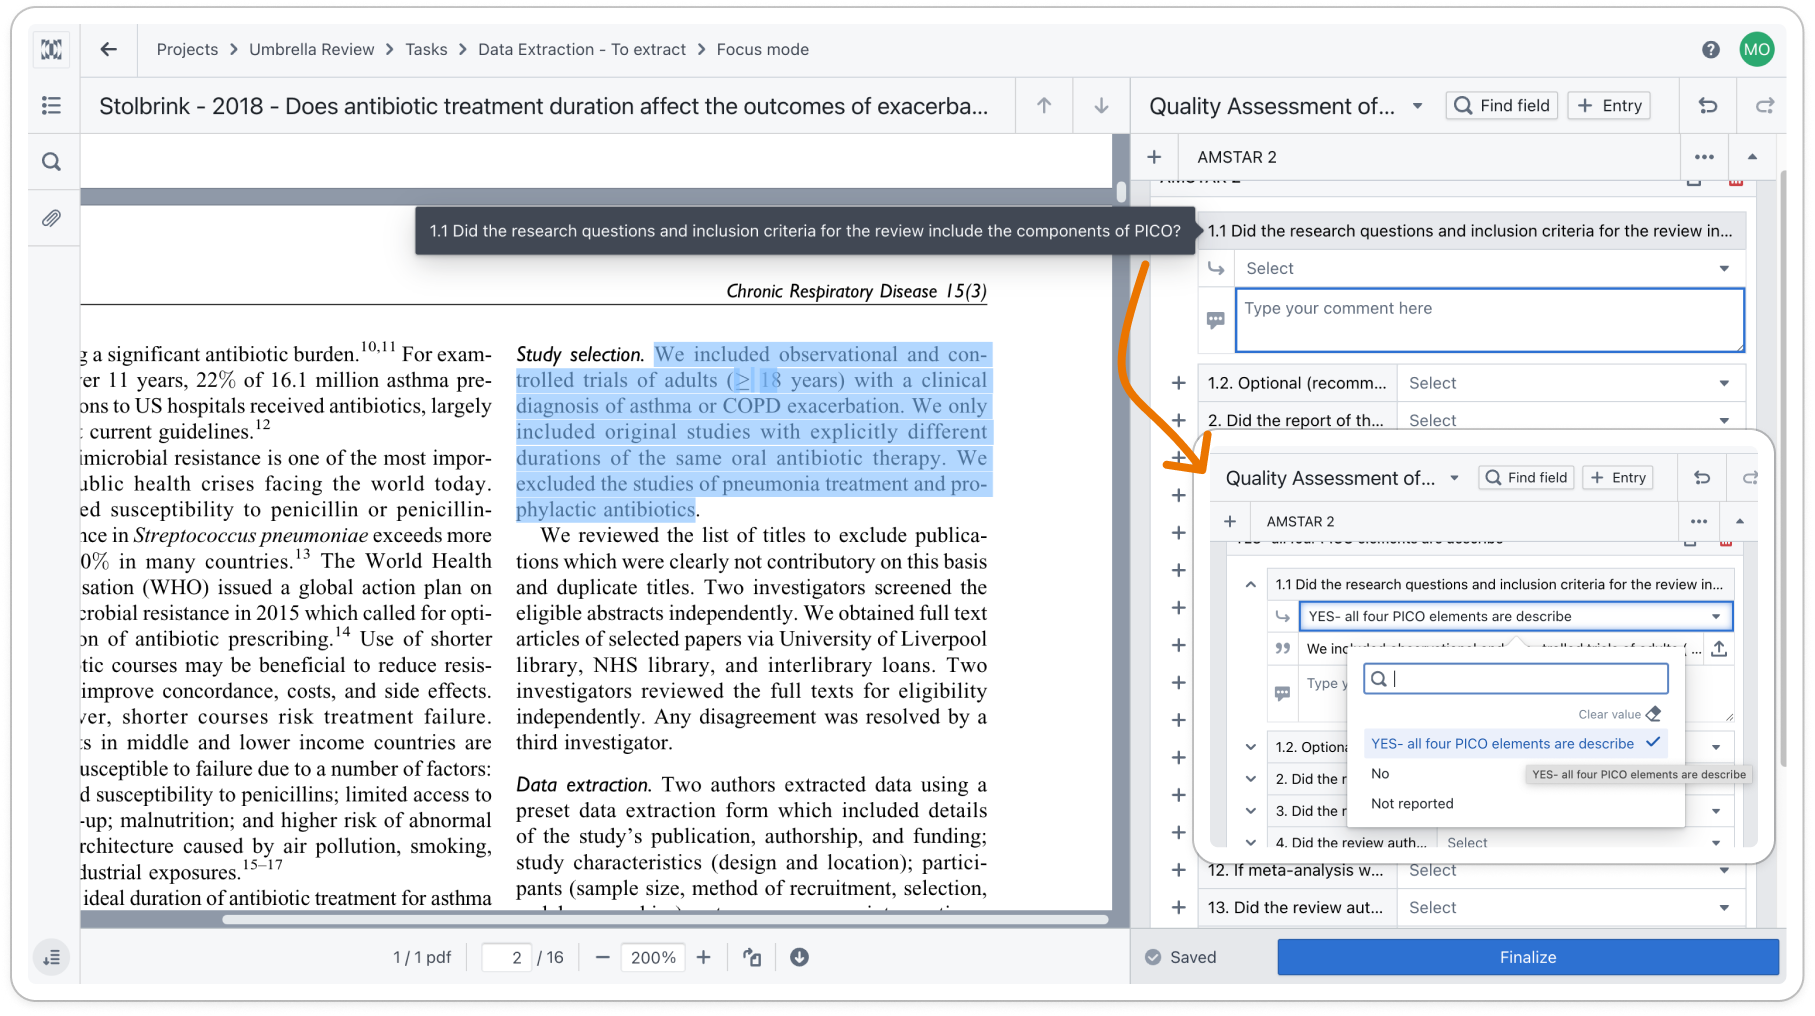Screen dimensions: 1815x1016
Task: Click 'Clear value' in the dropdown popup
Action: pos(1618,714)
